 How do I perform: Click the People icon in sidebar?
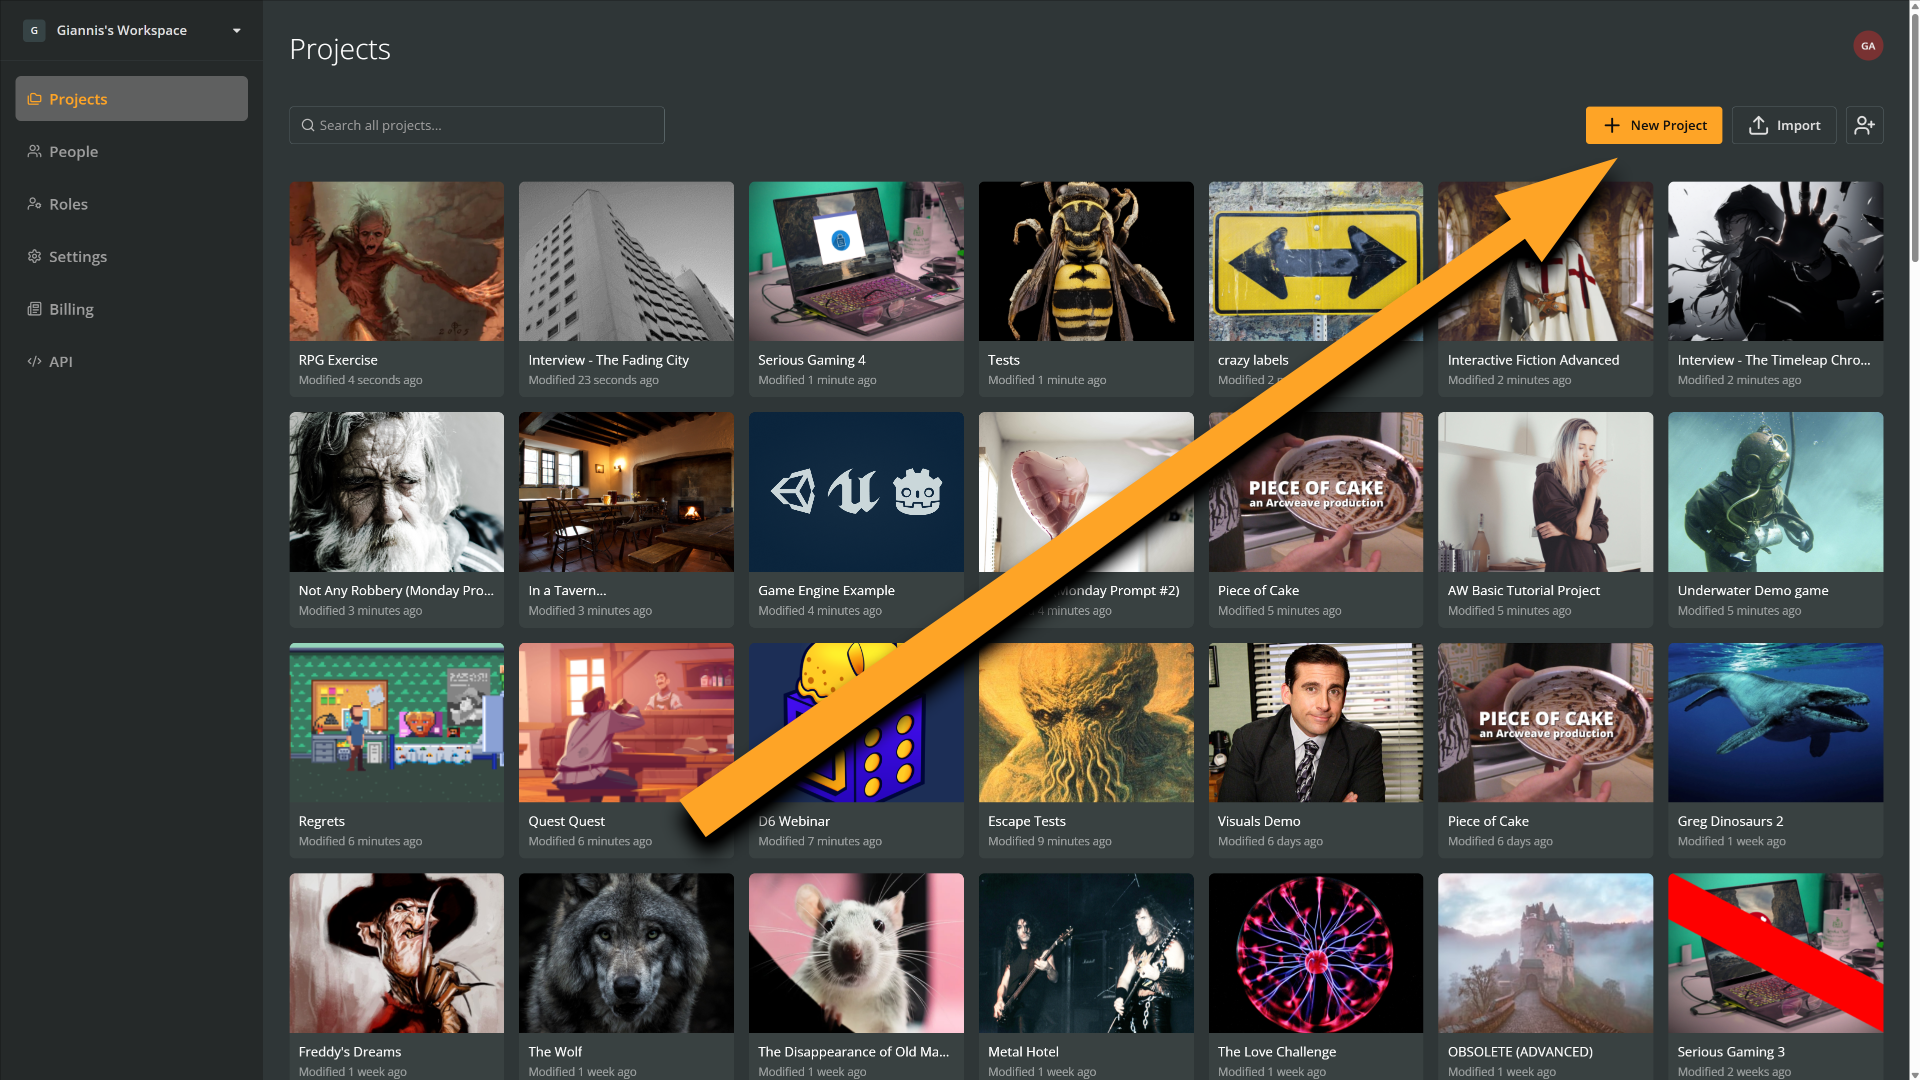pyautogui.click(x=34, y=151)
